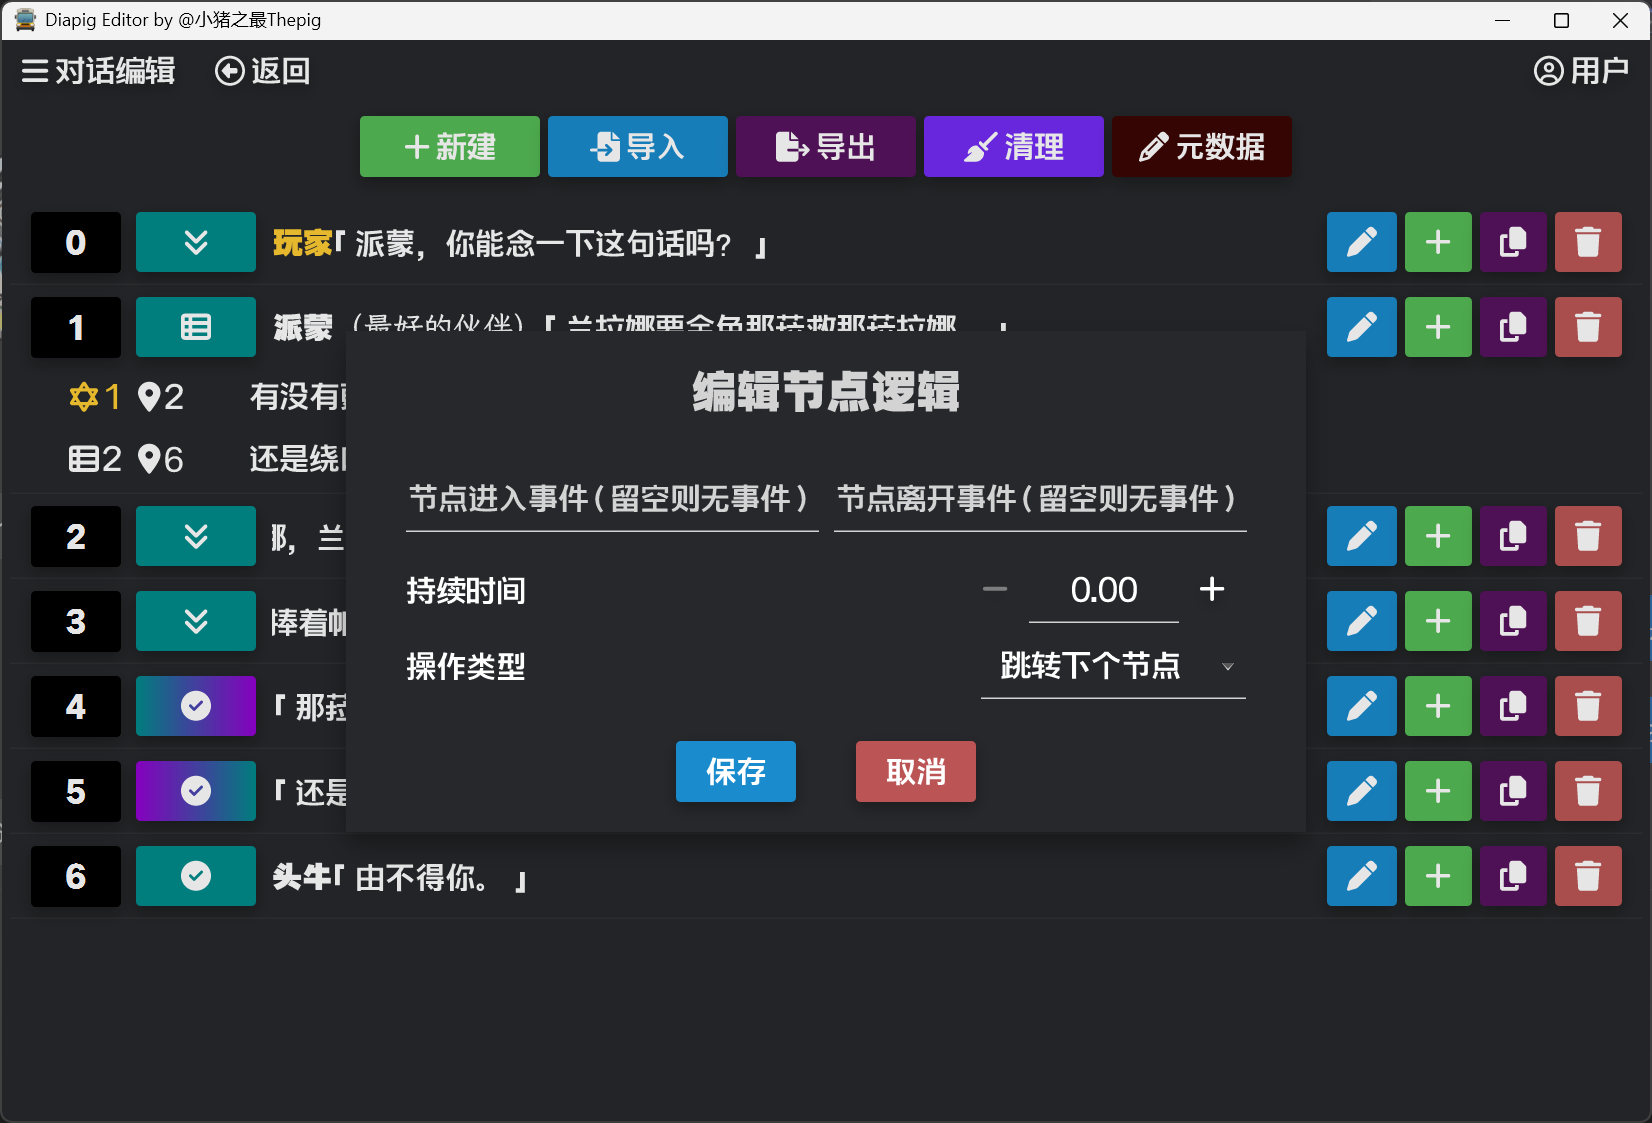This screenshot has height=1123, width=1652.
Task: Toggle the check-circle type button on row 4
Action: coord(196,706)
